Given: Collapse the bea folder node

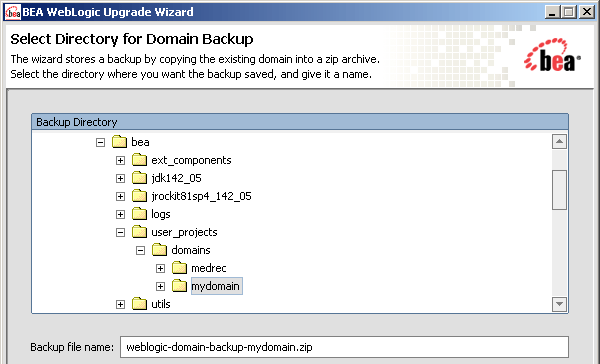Looking at the screenshot, I should [100, 142].
